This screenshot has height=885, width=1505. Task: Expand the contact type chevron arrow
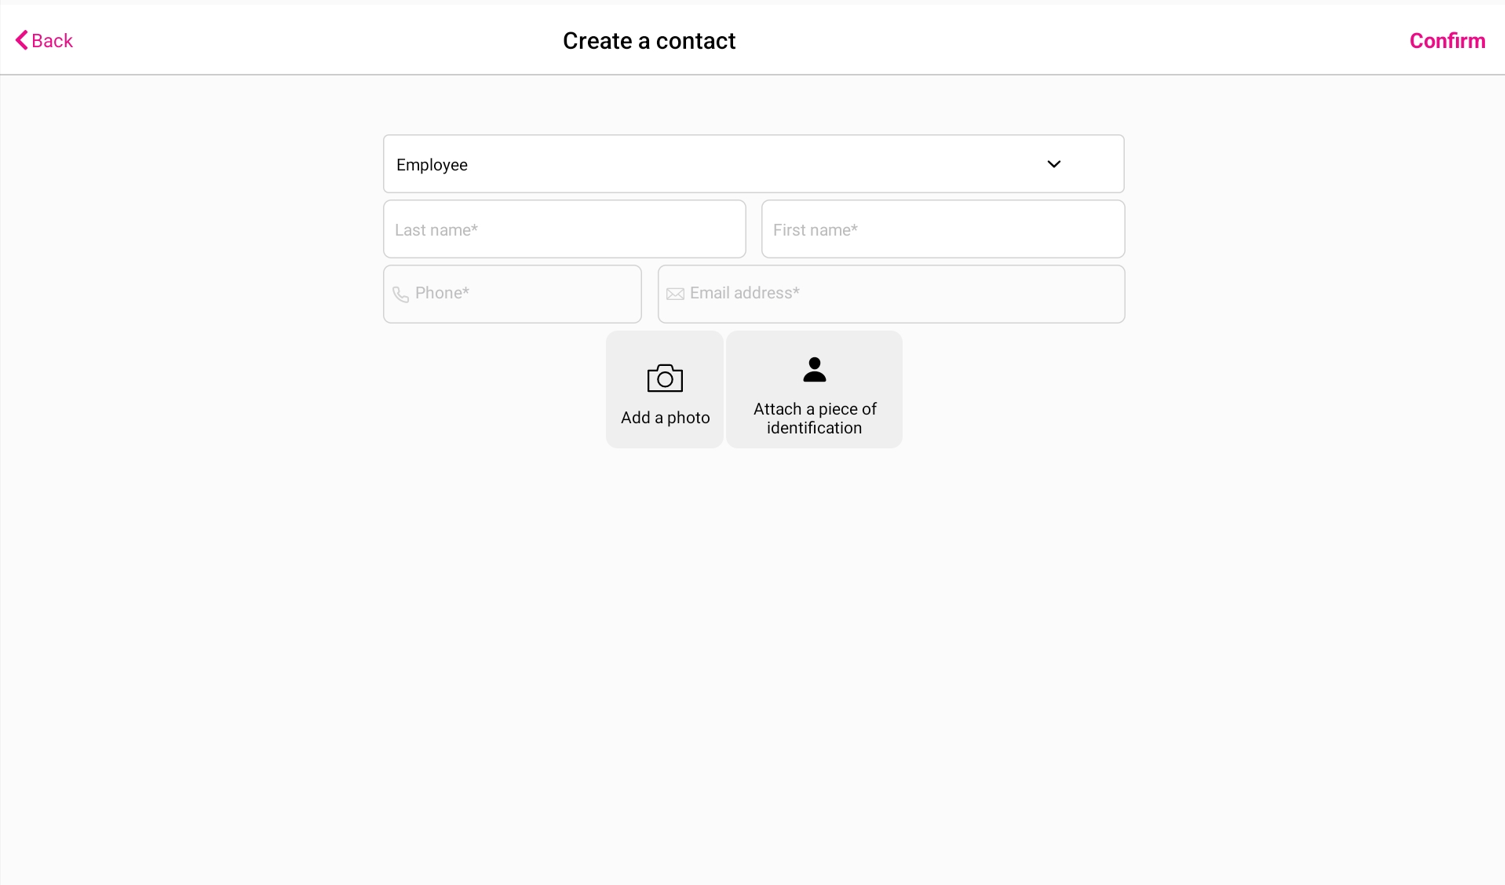coord(1054,164)
